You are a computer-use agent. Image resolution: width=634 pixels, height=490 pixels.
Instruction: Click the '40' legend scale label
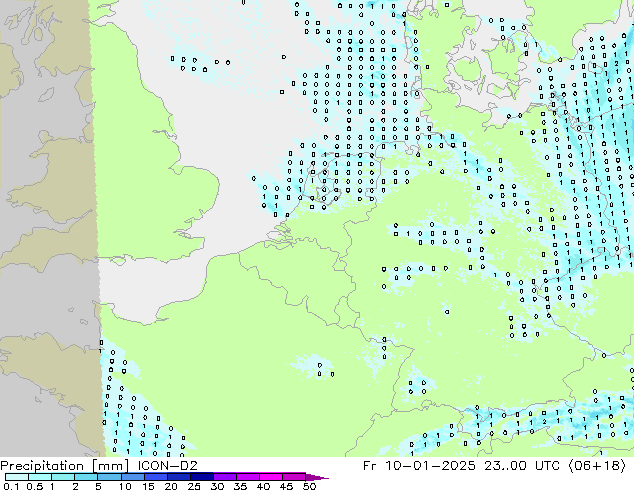(x=263, y=486)
